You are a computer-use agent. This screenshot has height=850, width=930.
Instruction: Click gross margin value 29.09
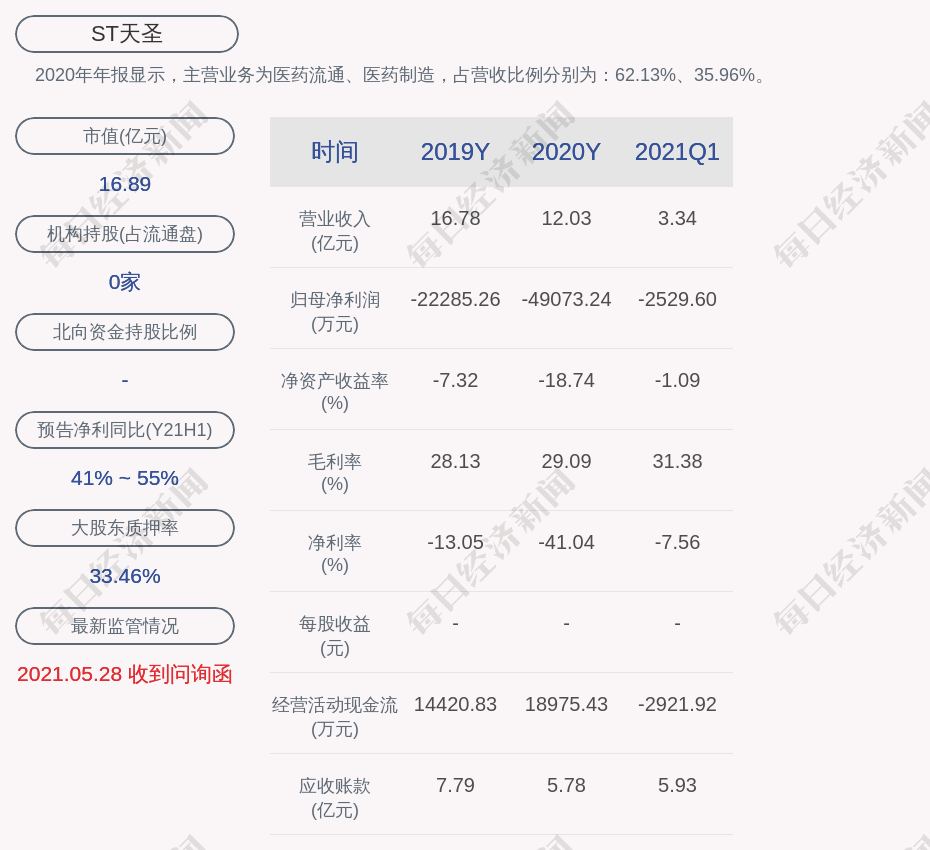566,461
